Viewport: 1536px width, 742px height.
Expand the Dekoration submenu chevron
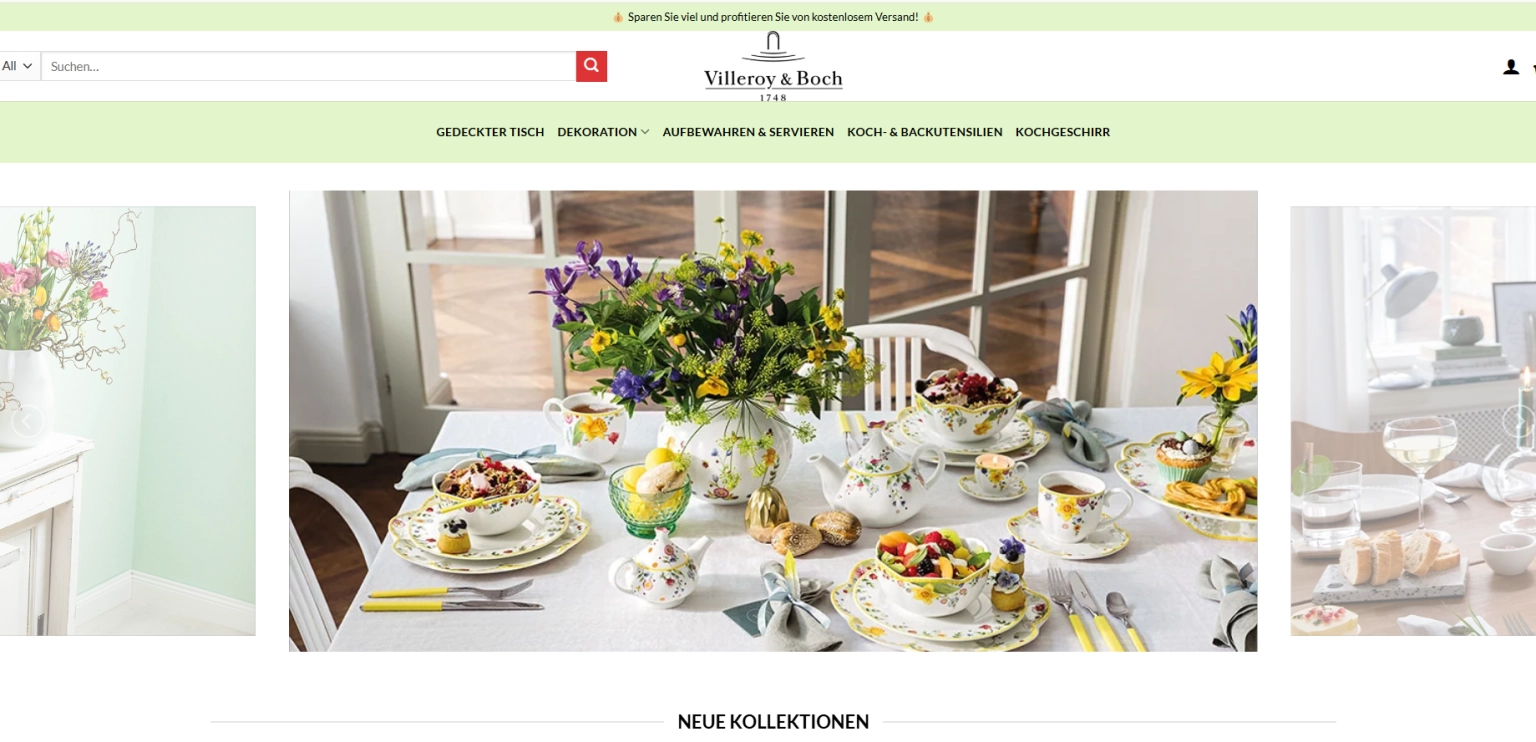645,132
